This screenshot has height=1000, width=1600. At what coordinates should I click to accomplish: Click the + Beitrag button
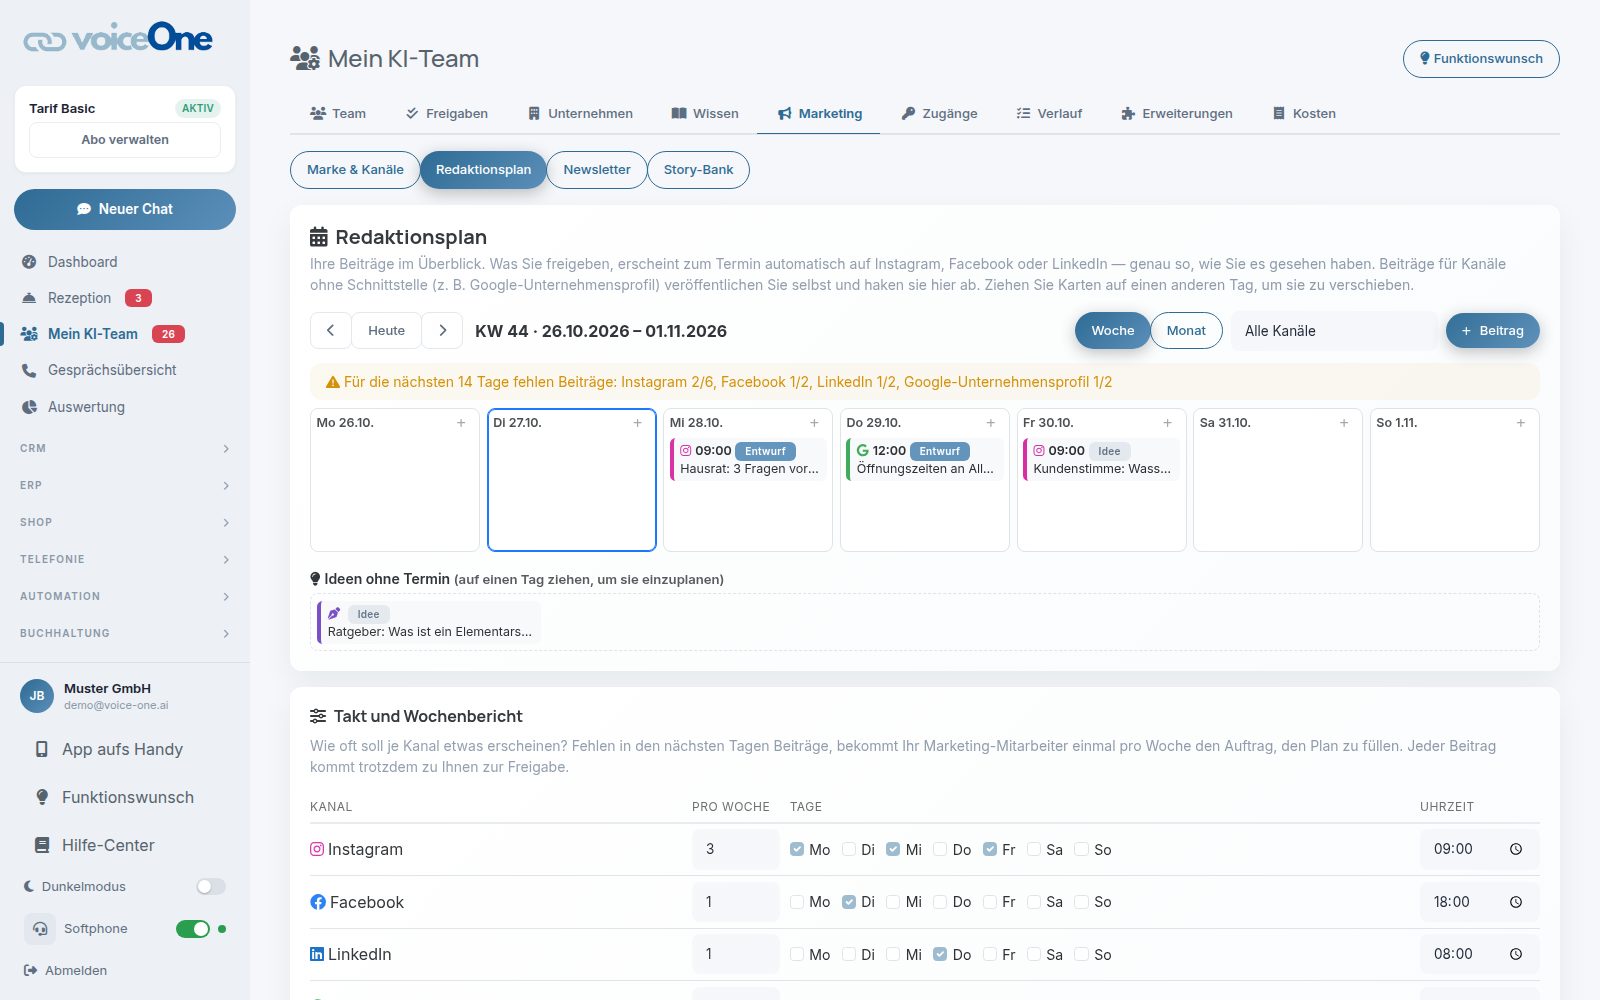1493,331
